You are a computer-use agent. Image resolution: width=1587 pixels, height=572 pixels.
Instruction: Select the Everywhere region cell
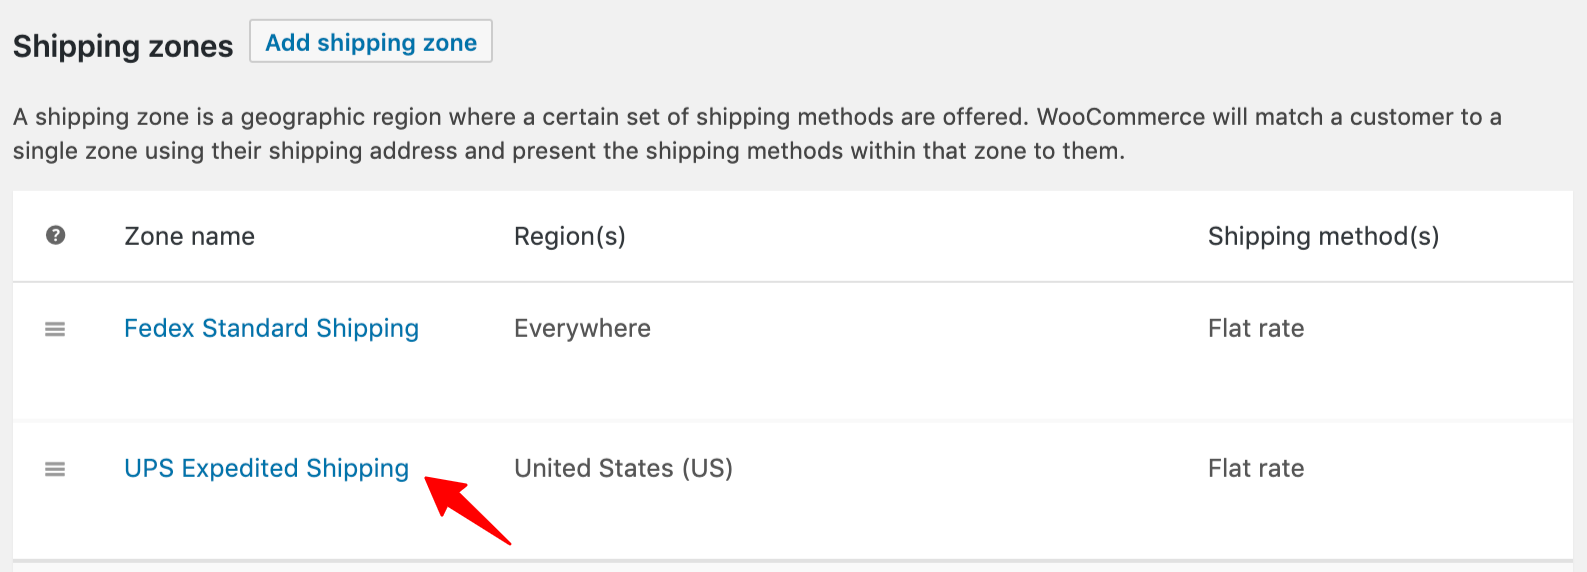[582, 329]
